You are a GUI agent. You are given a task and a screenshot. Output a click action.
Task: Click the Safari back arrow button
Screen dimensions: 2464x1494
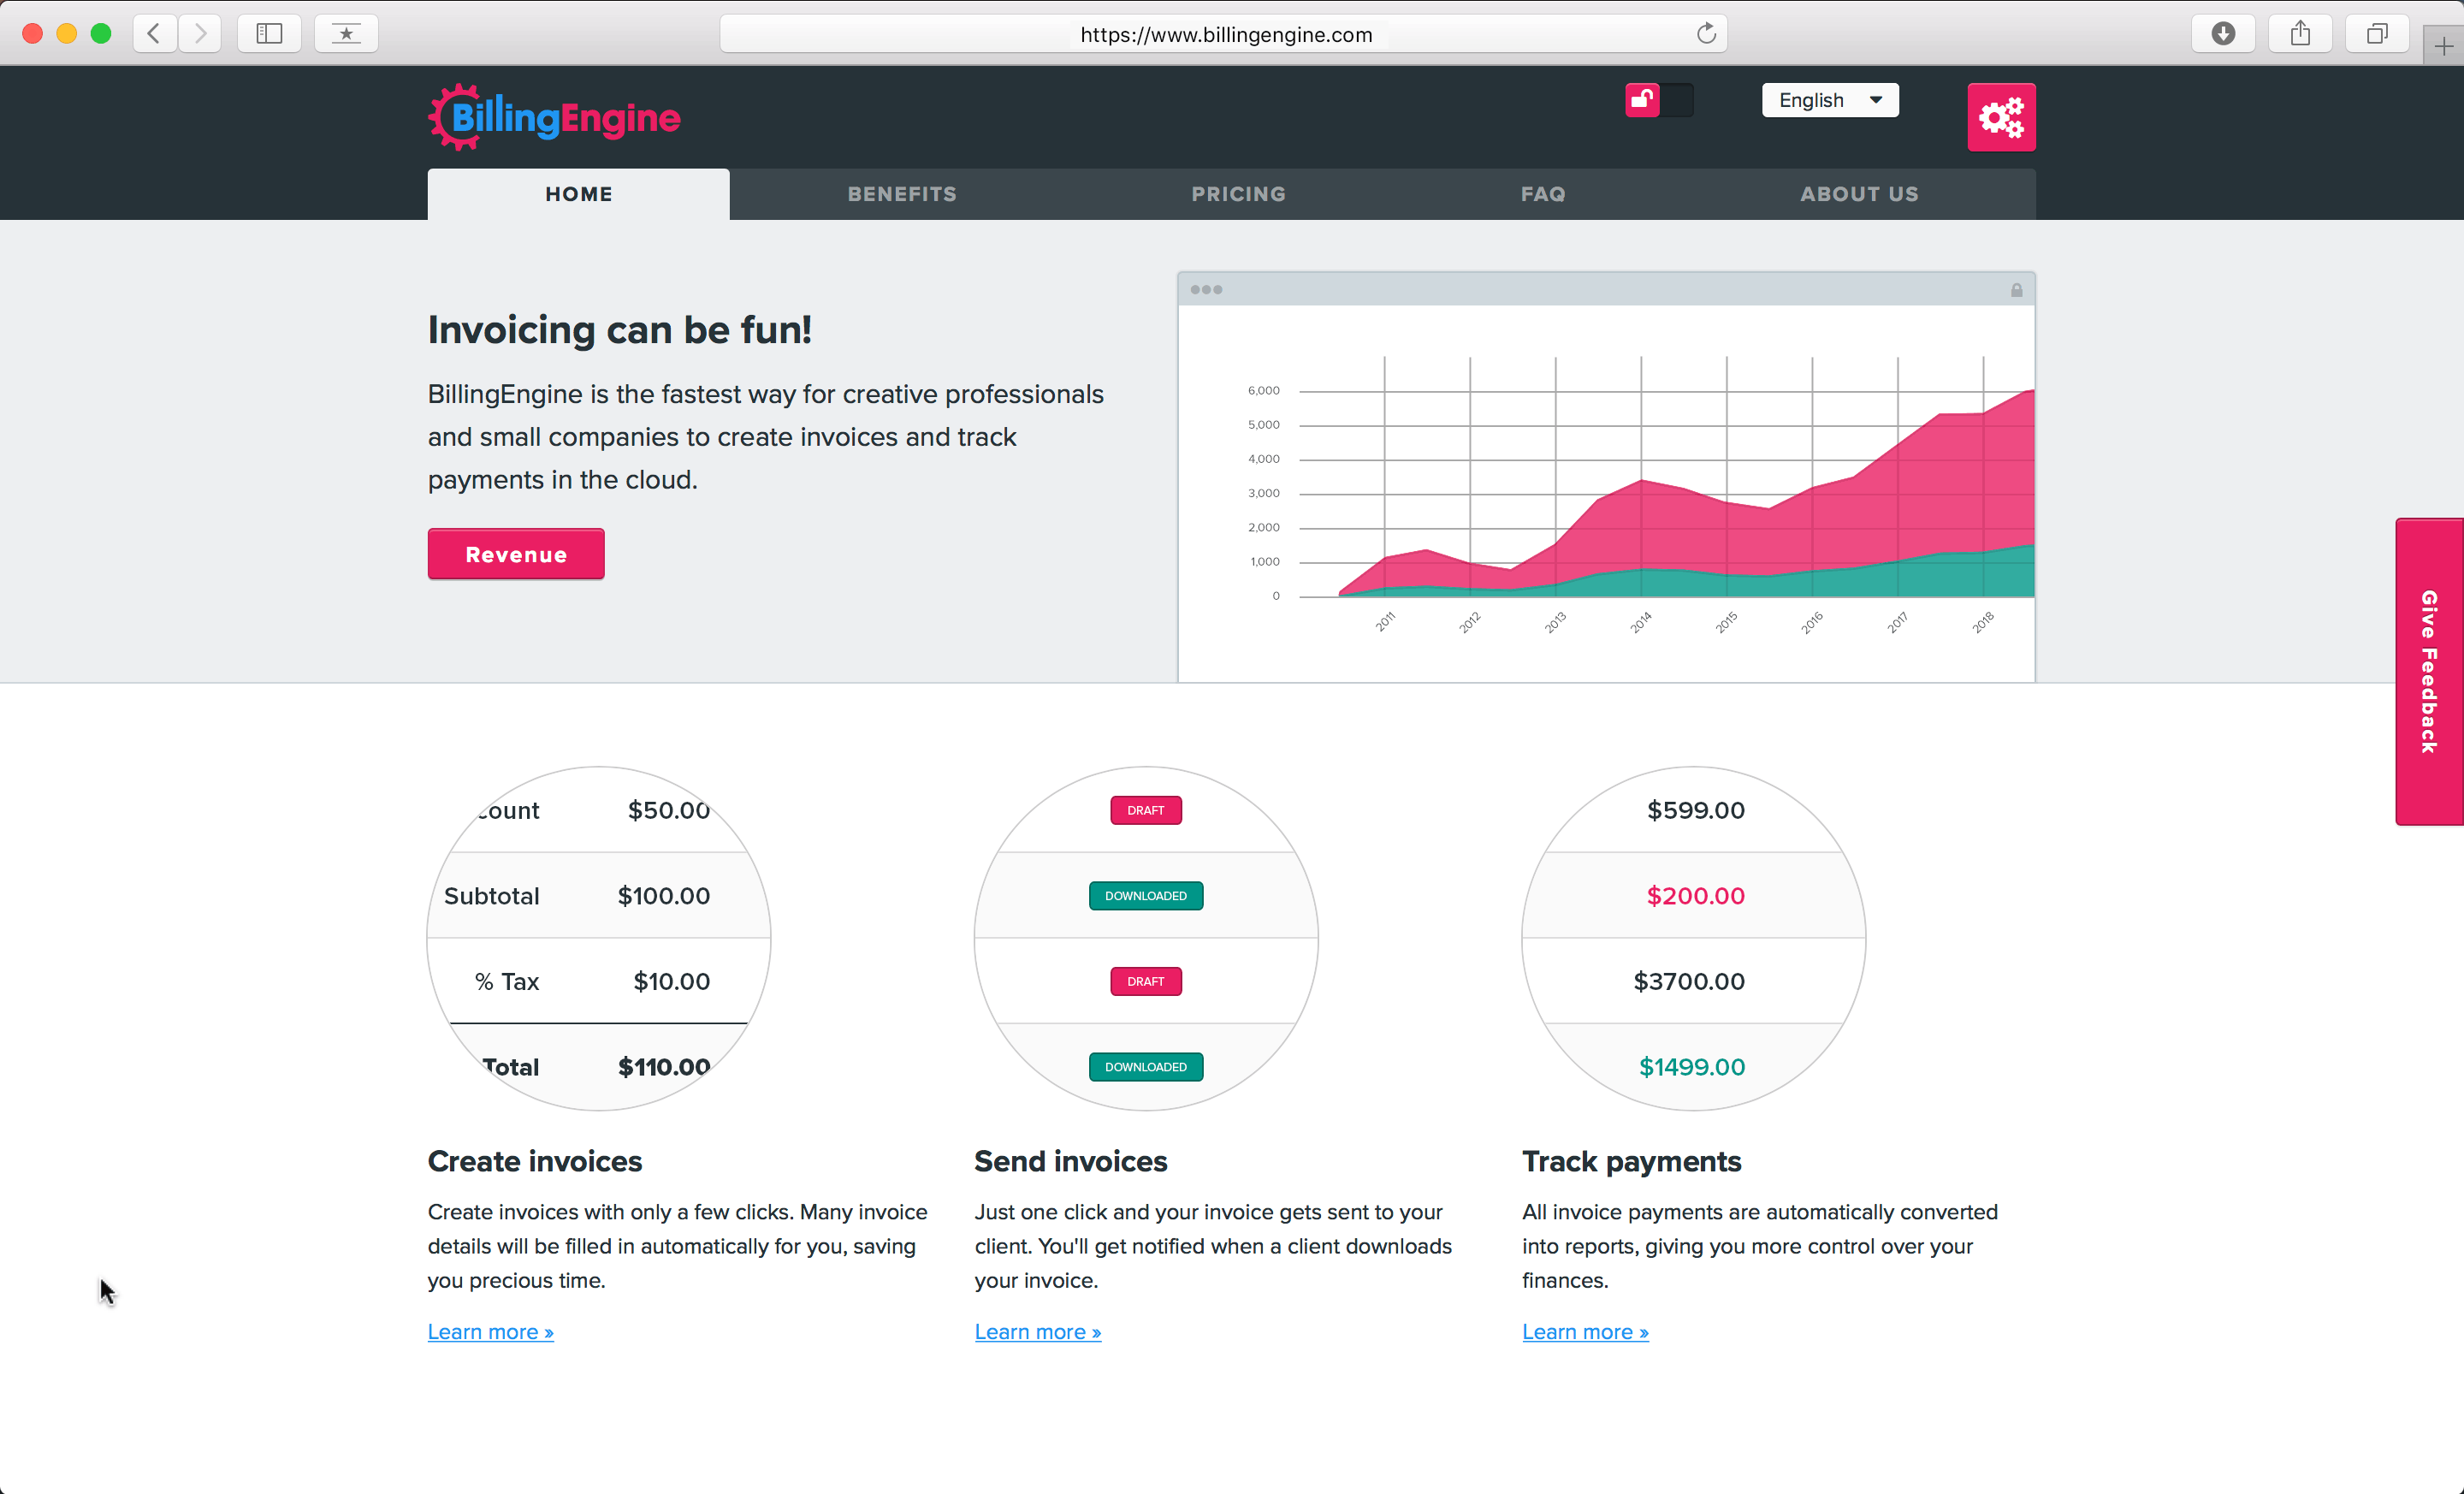pyautogui.click(x=155, y=34)
